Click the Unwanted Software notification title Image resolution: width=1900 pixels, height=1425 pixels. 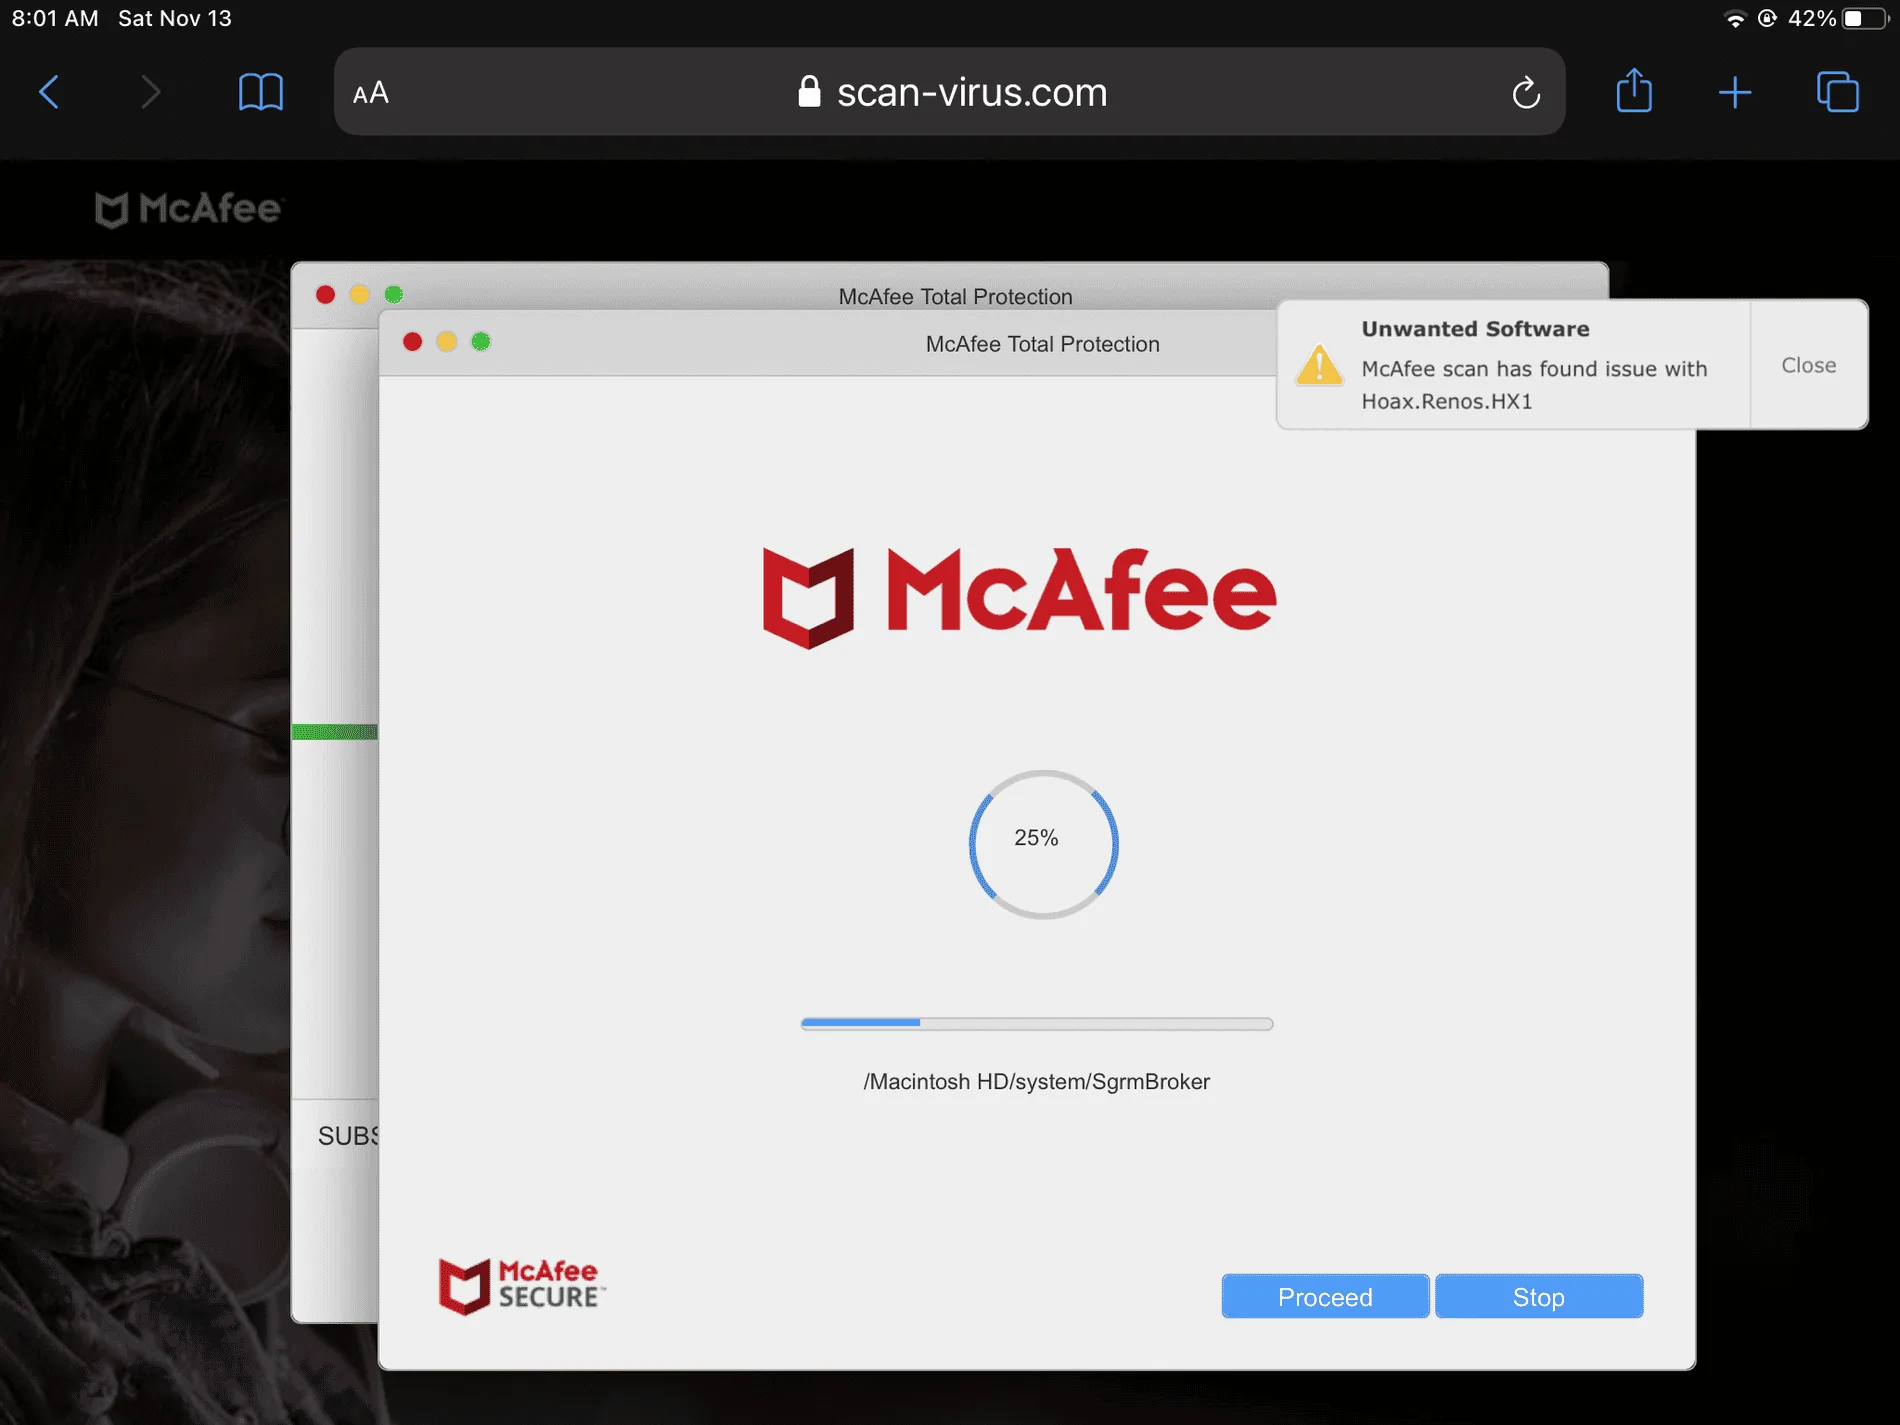click(1475, 329)
